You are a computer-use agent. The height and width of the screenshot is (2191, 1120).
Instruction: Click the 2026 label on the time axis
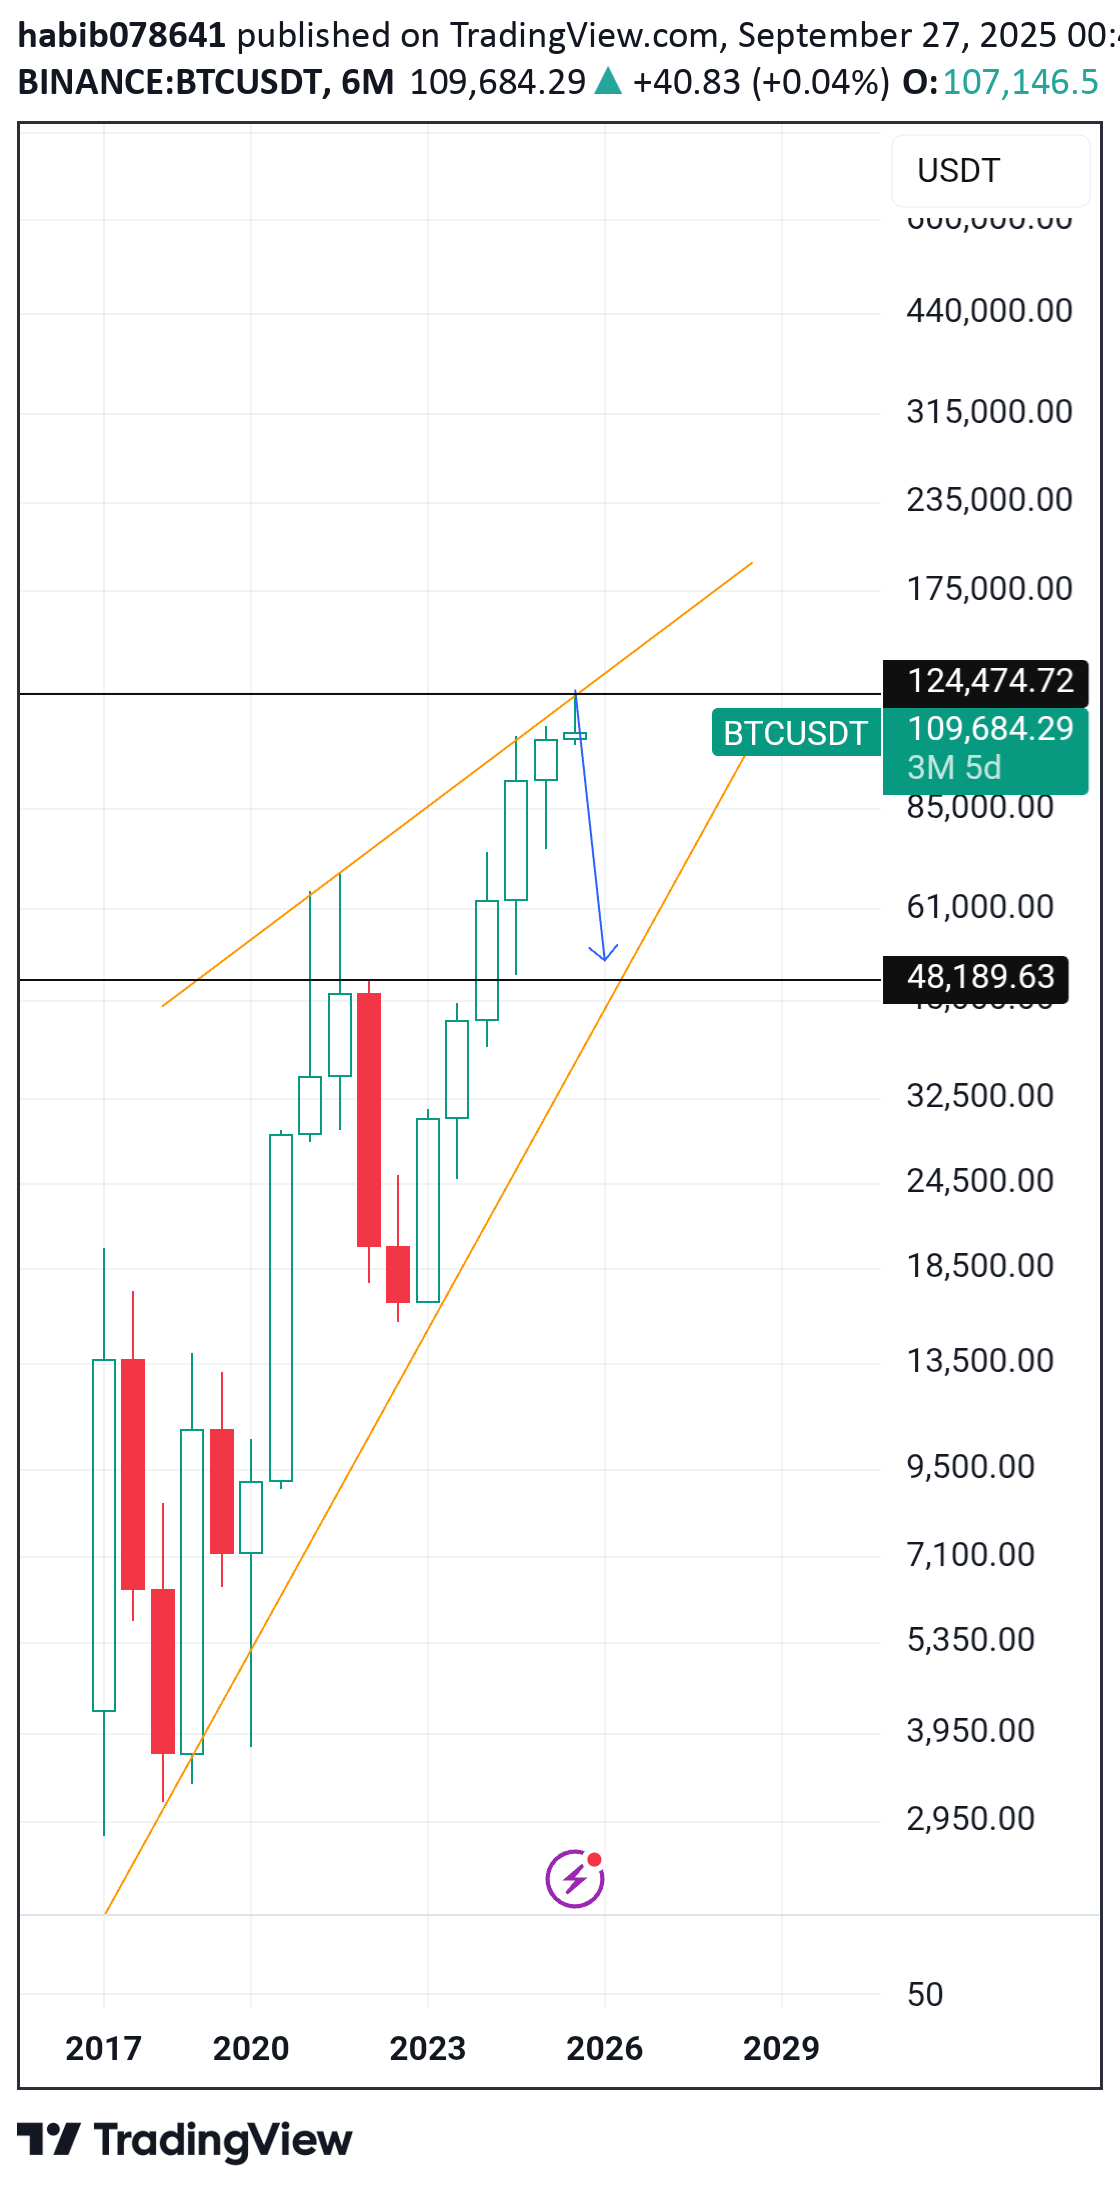pos(604,2049)
